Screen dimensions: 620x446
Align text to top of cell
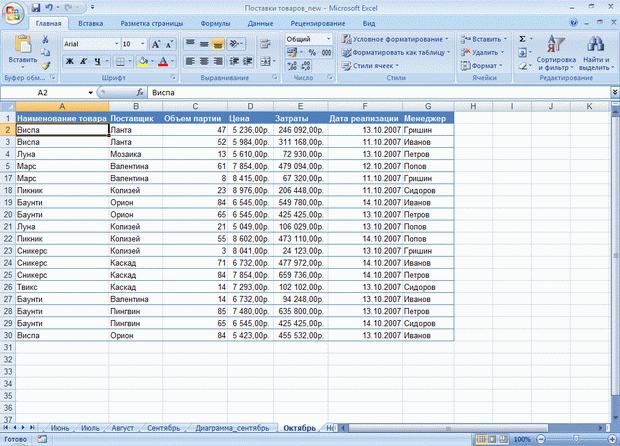(191, 43)
